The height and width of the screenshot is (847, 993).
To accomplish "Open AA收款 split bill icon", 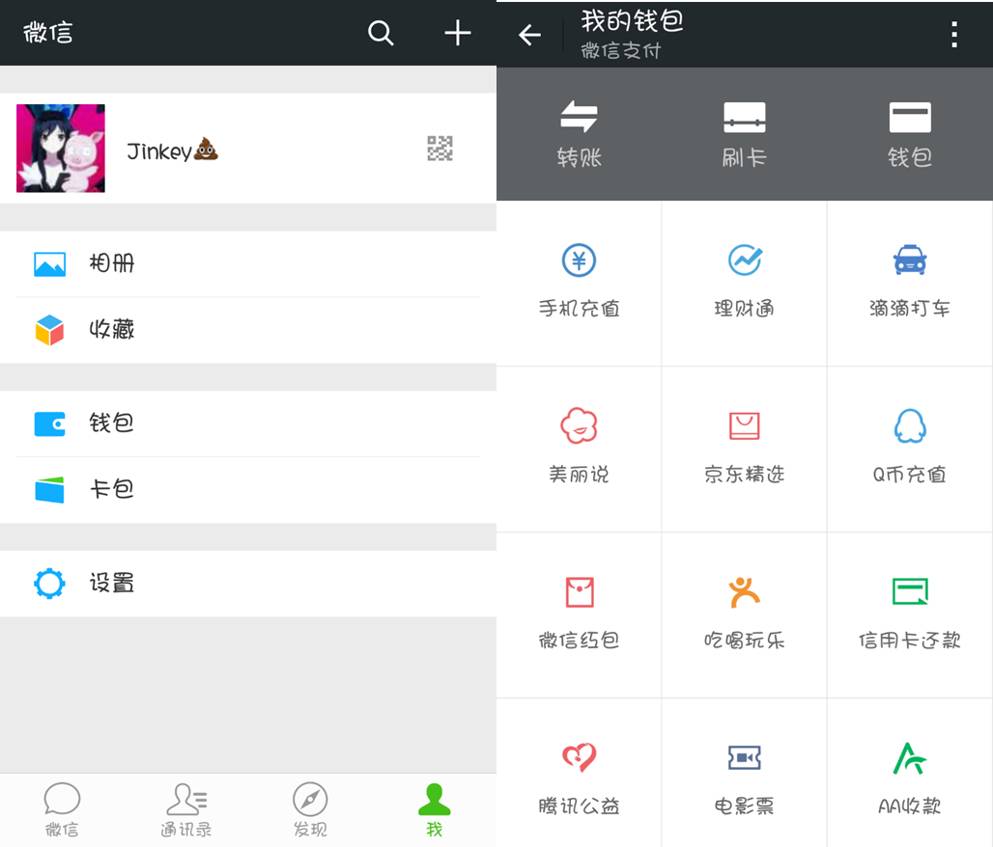I will [910, 758].
